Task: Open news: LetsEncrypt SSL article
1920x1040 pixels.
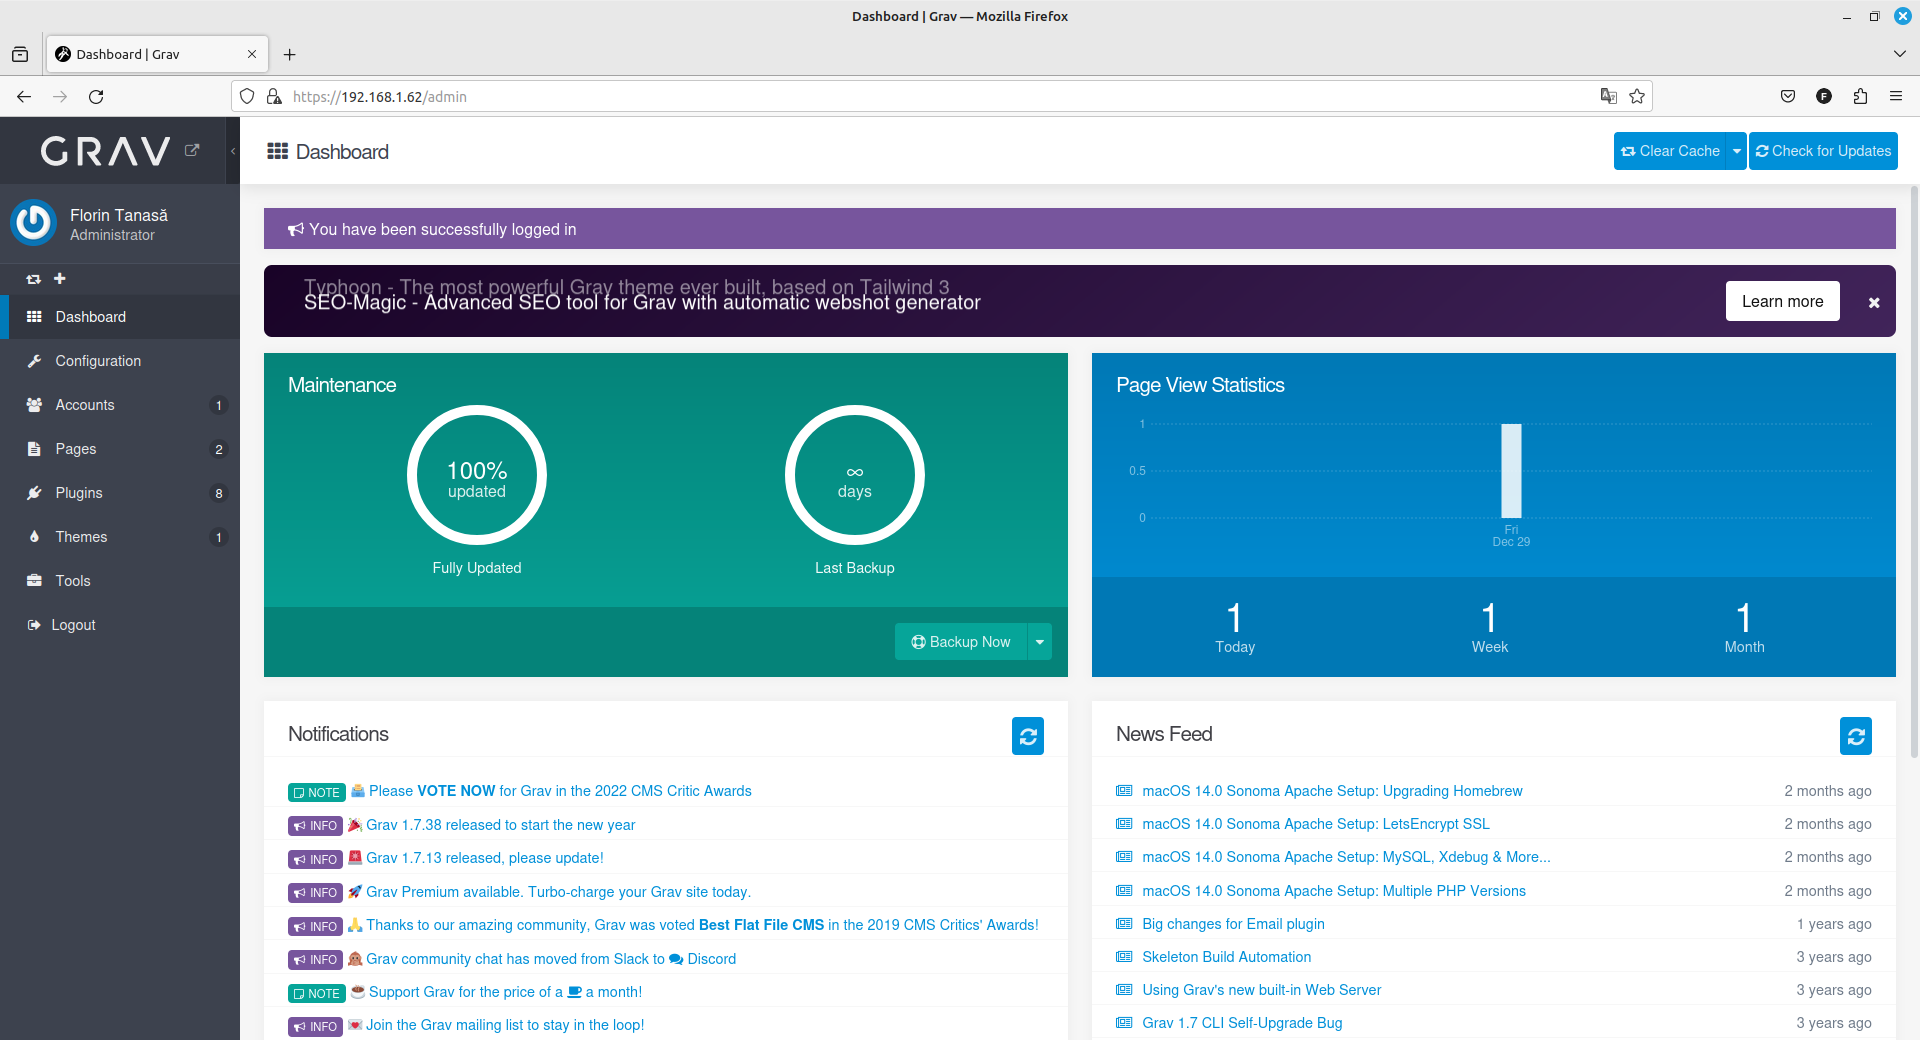Action: [x=1316, y=824]
